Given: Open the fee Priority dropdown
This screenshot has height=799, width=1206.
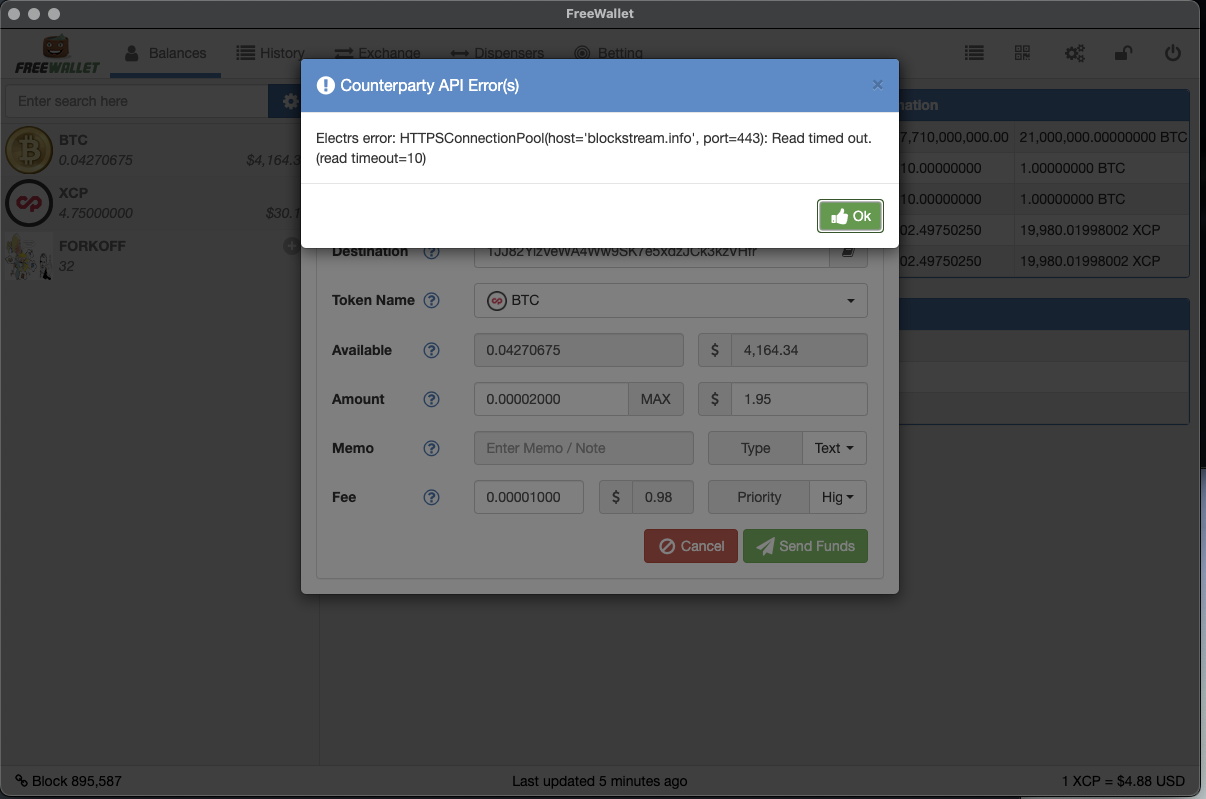Looking at the screenshot, I should pyautogui.click(x=838, y=497).
